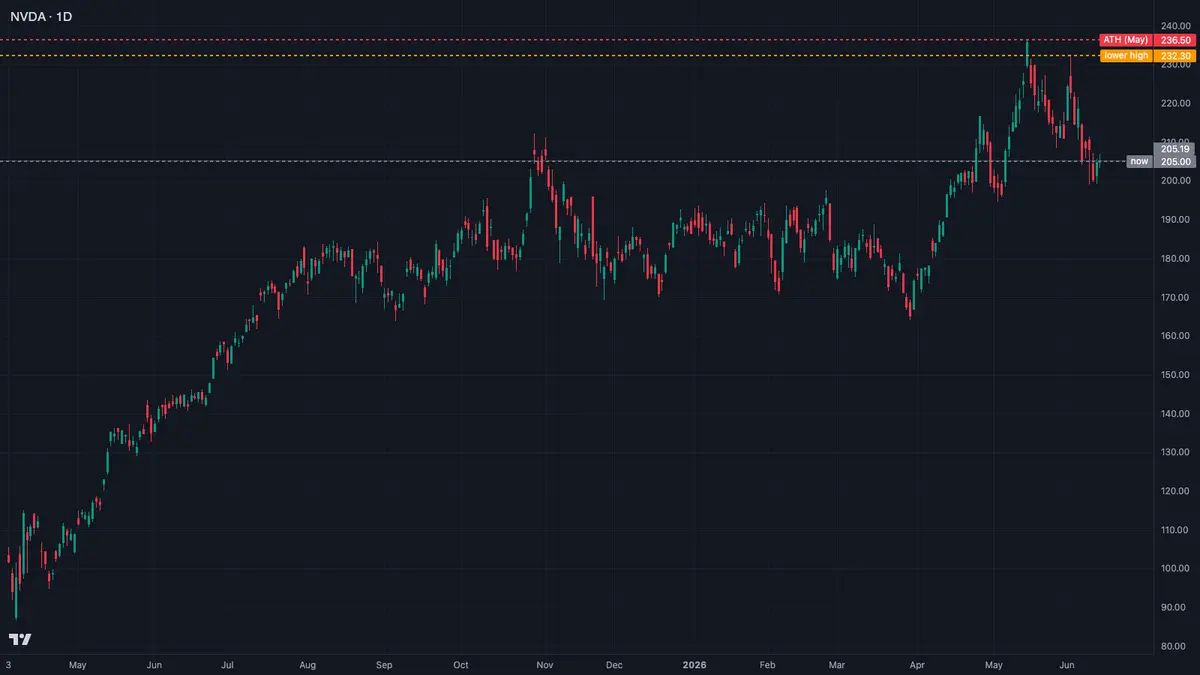Click the 205.19 last price tag
The width and height of the screenshot is (1200, 675).
pyautogui.click(x=1174, y=149)
